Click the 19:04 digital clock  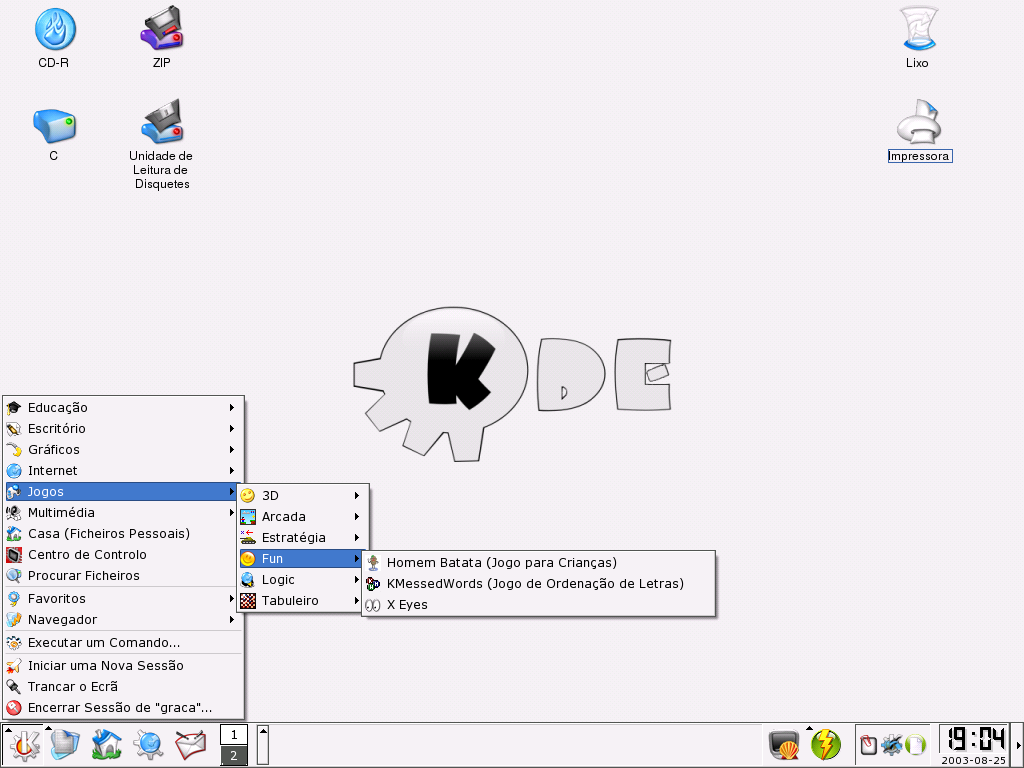pos(976,739)
